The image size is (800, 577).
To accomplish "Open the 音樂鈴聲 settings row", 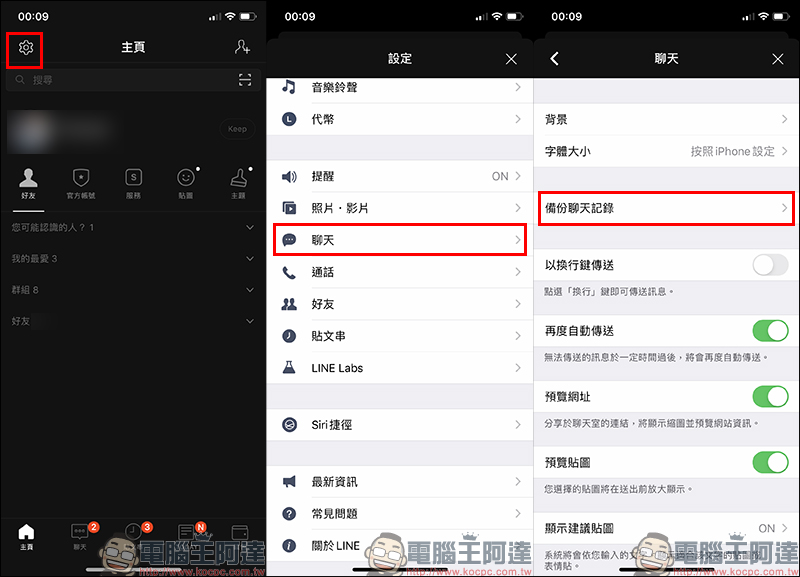I will pos(399,87).
